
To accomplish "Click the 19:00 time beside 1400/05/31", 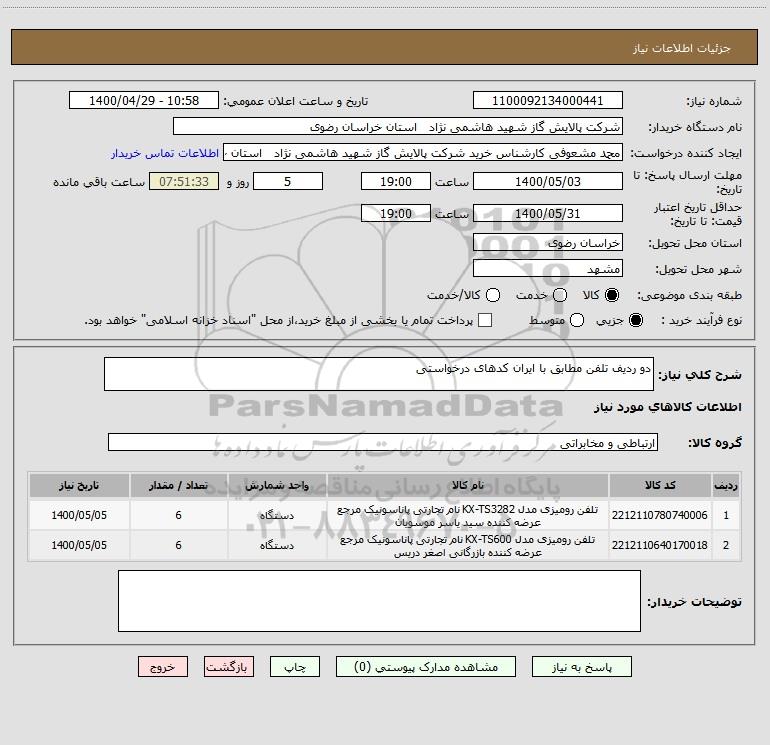I will pyautogui.click(x=396, y=214).
